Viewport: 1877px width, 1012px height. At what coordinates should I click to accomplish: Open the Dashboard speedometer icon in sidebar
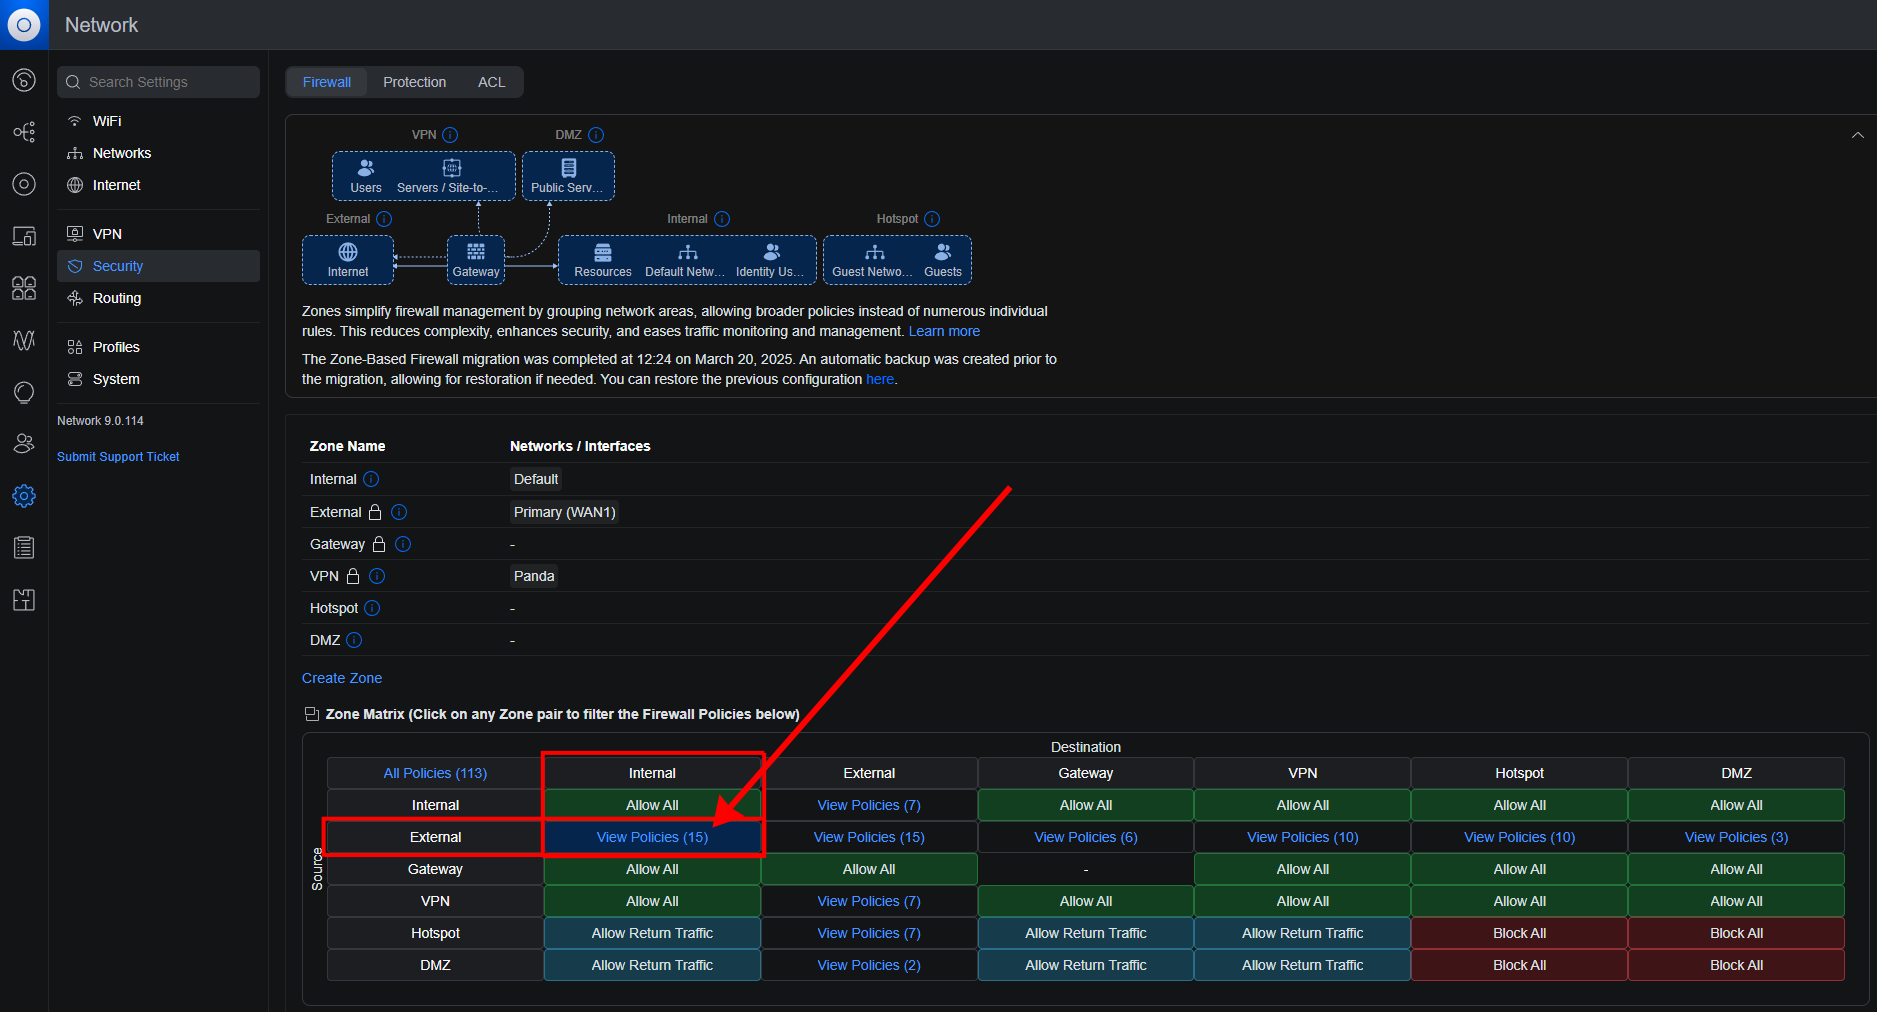24,80
